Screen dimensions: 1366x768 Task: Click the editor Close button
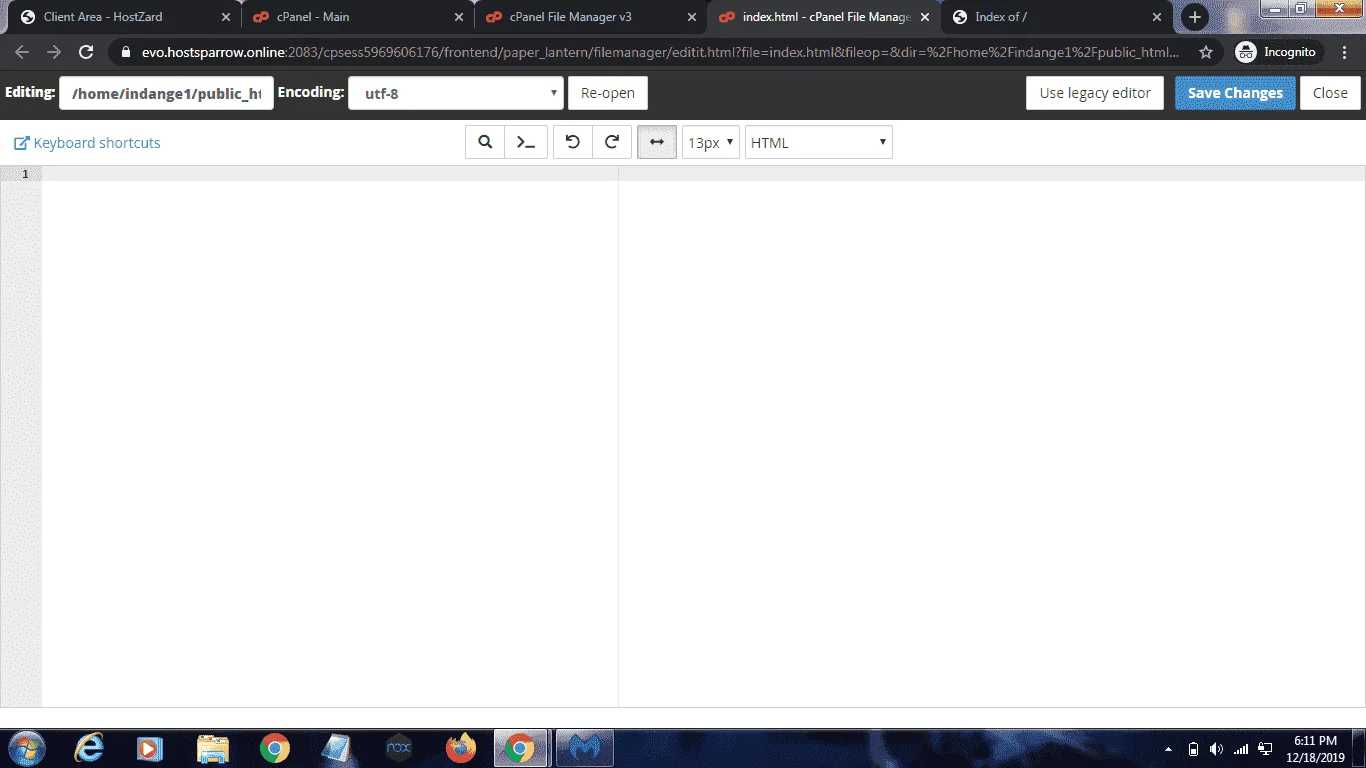pos(1330,93)
